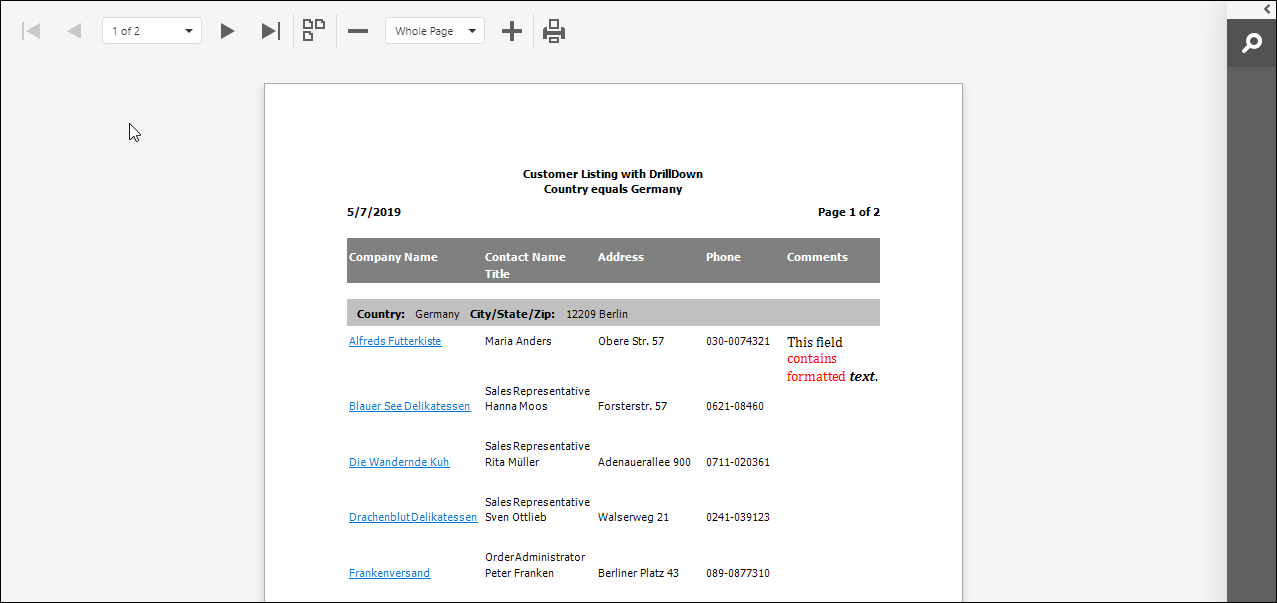Zoom out using the minus button
The image size is (1277, 603).
point(358,31)
